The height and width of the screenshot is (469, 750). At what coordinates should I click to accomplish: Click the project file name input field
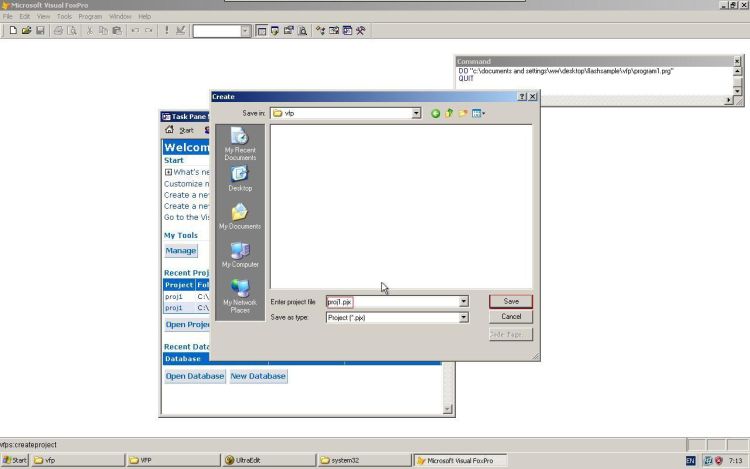tap(393, 302)
